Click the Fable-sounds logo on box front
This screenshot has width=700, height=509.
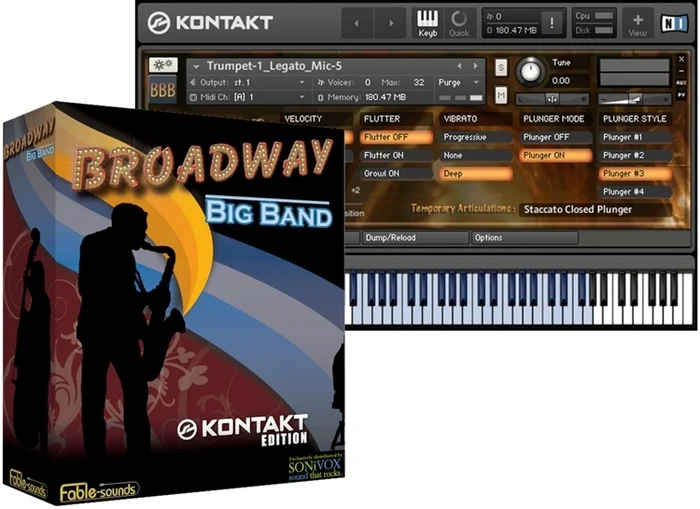(x=99, y=491)
